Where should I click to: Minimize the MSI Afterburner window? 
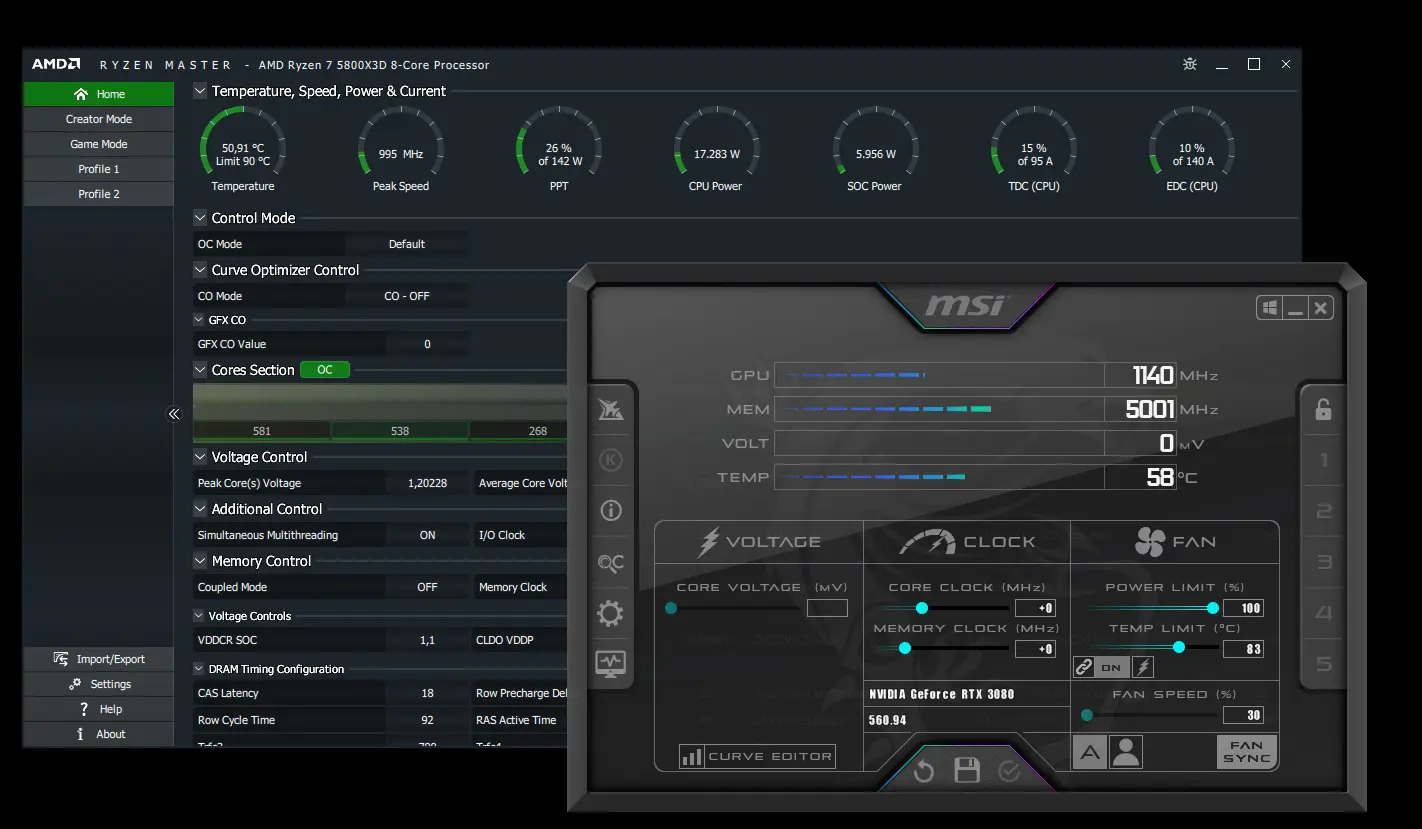1296,308
